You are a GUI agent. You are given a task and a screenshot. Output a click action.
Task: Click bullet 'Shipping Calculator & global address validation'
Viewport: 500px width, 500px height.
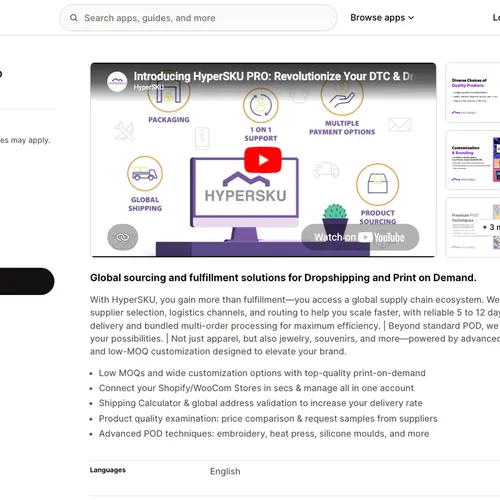click(261, 403)
